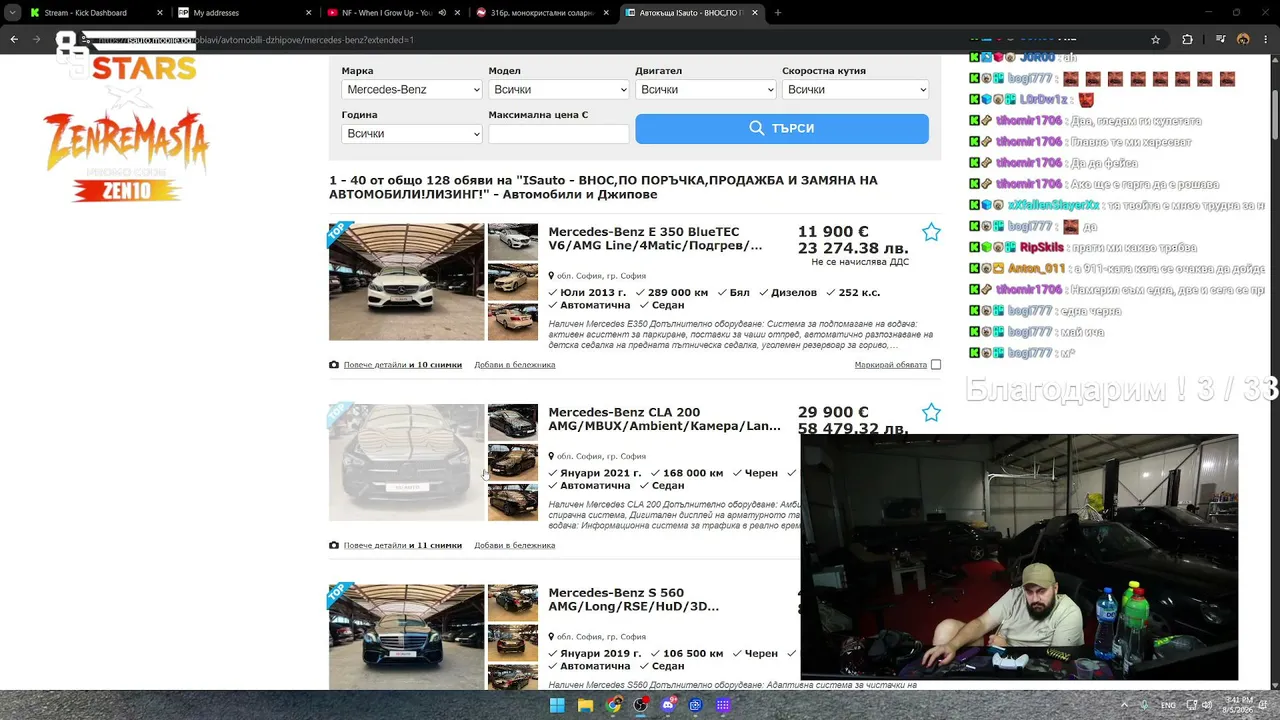Open the network icon in the system tray
The image size is (1280, 720).
coord(1192,705)
